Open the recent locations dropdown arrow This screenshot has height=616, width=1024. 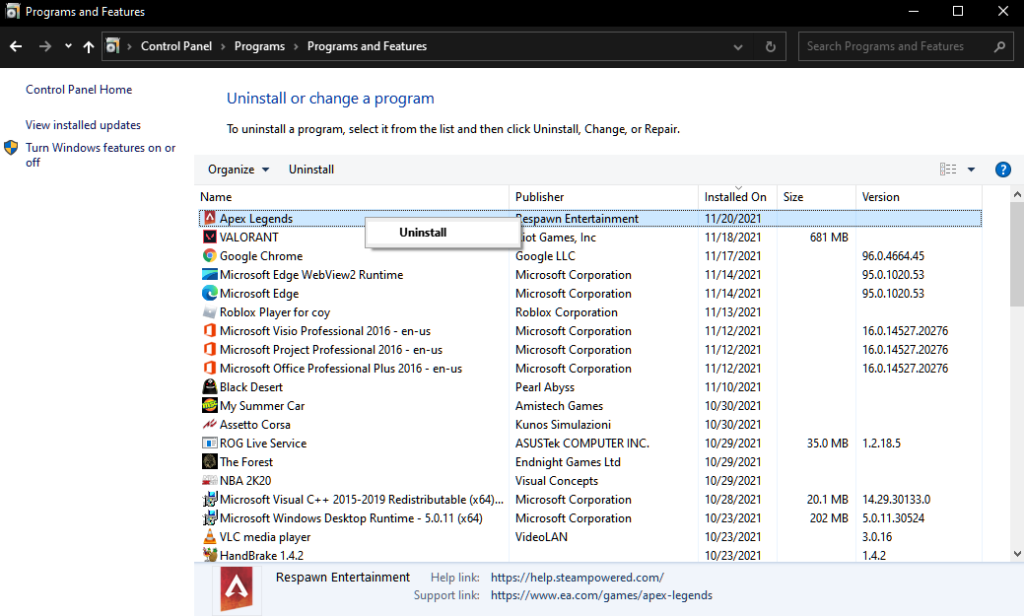(x=68, y=46)
